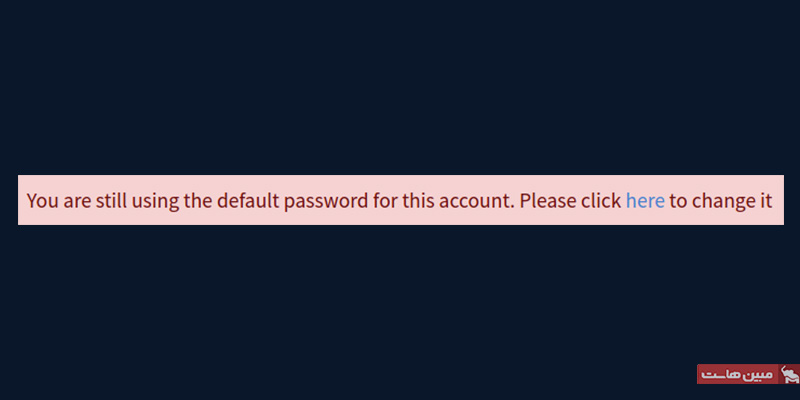This screenshot has height=400, width=800.
Task: Click the Persian "مبین هاست" watermark text
Action: (737, 374)
